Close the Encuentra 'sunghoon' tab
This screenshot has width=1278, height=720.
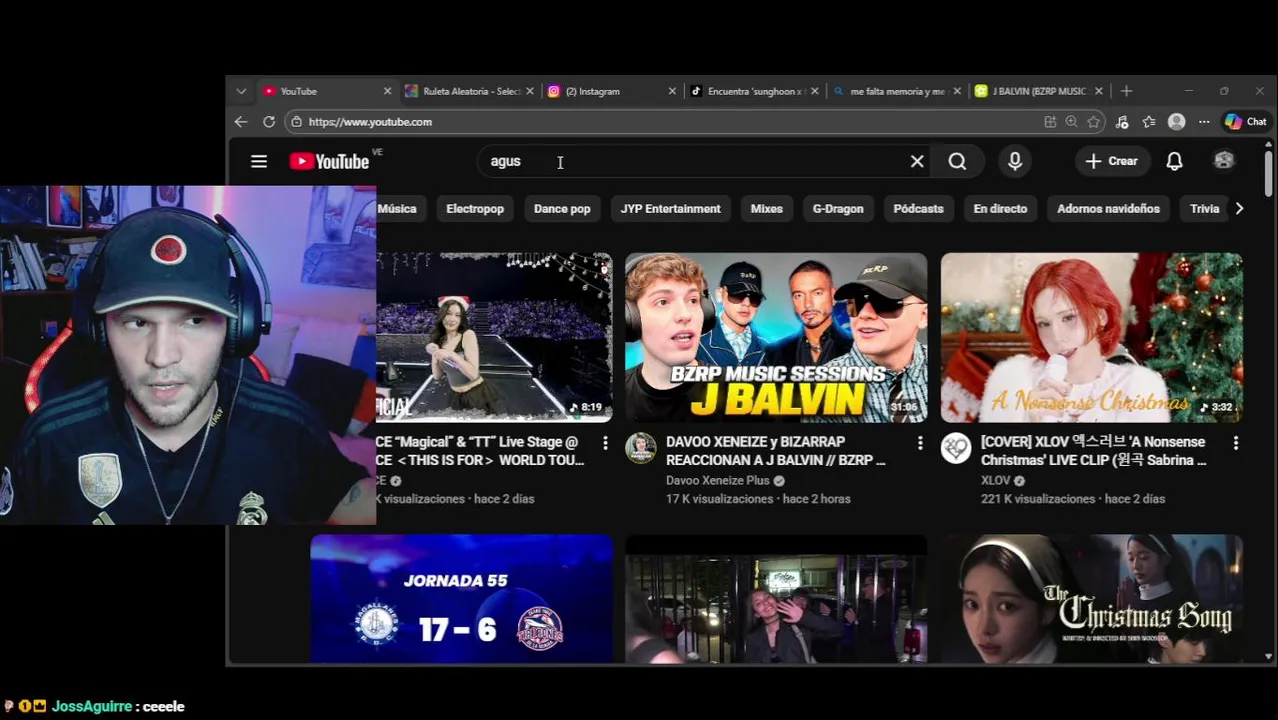[x=814, y=91]
